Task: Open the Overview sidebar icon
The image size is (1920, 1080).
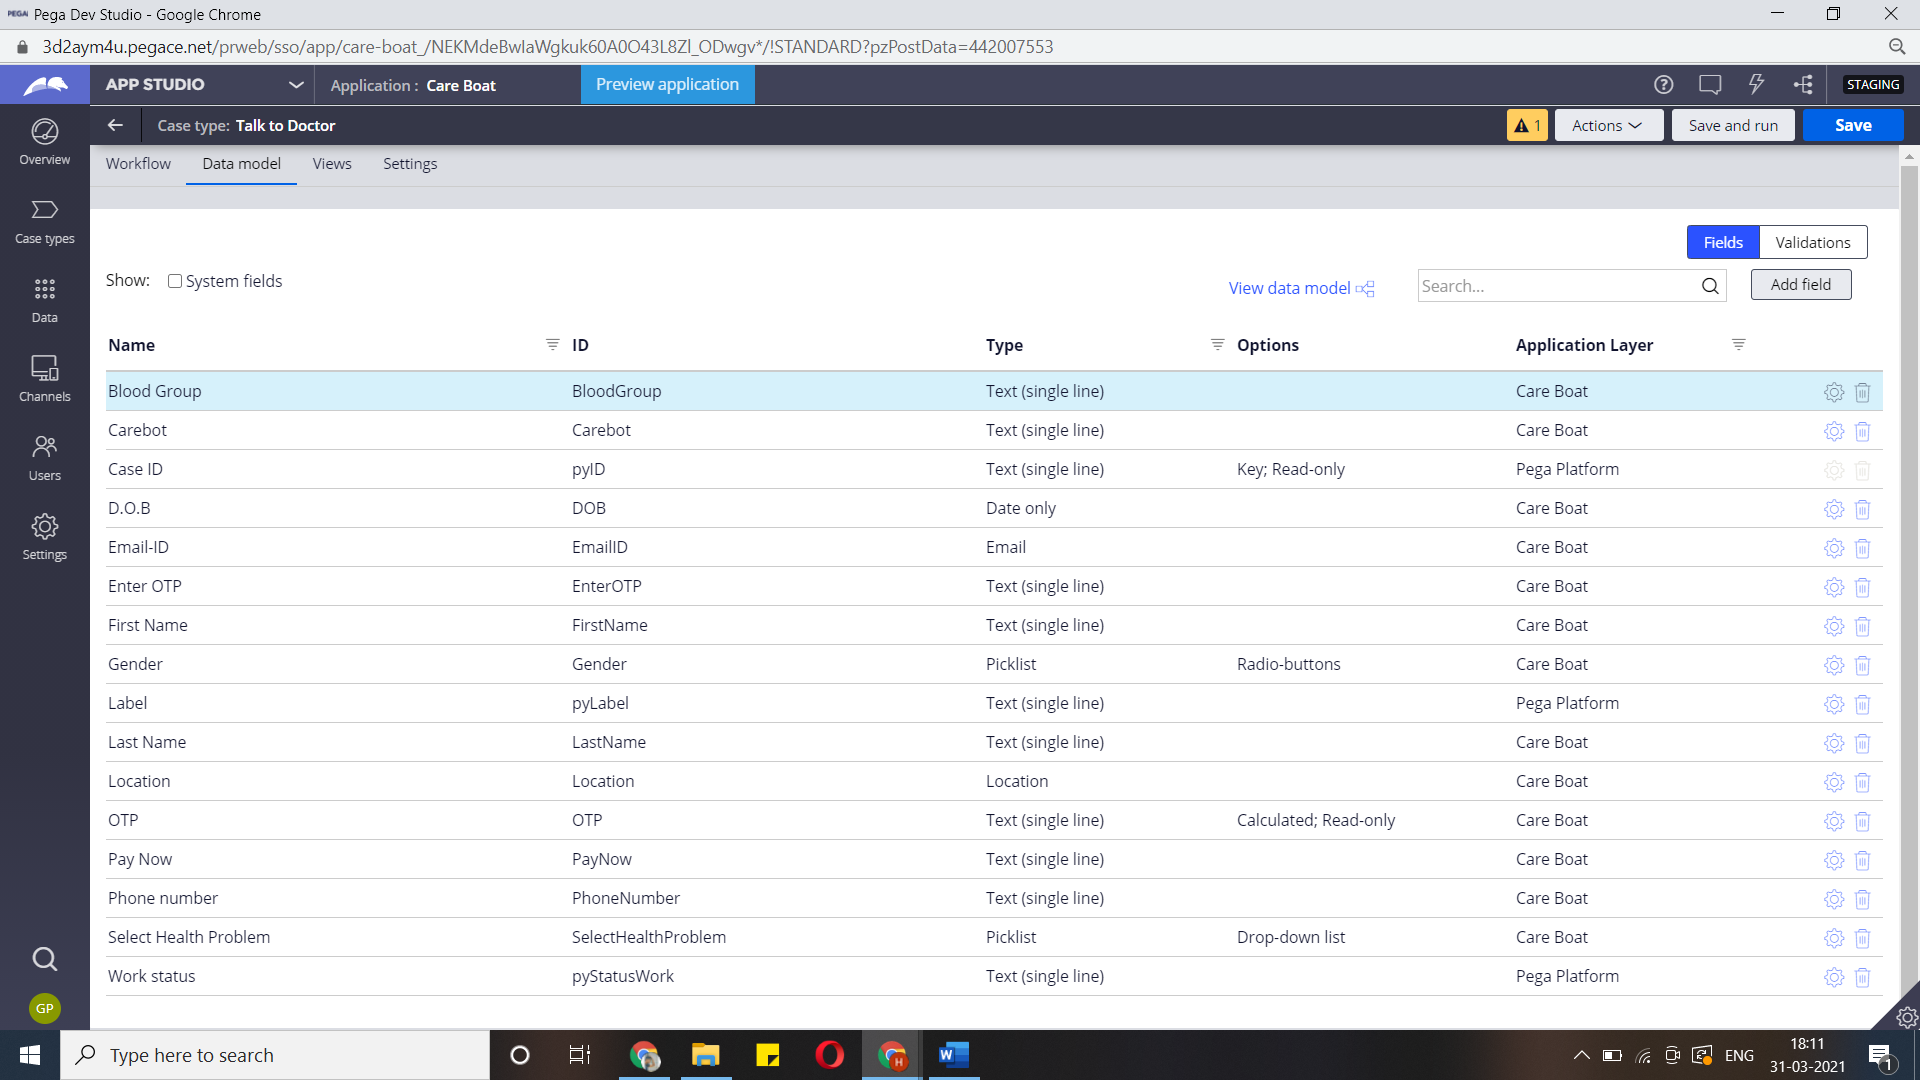Action: (x=44, y=141)
